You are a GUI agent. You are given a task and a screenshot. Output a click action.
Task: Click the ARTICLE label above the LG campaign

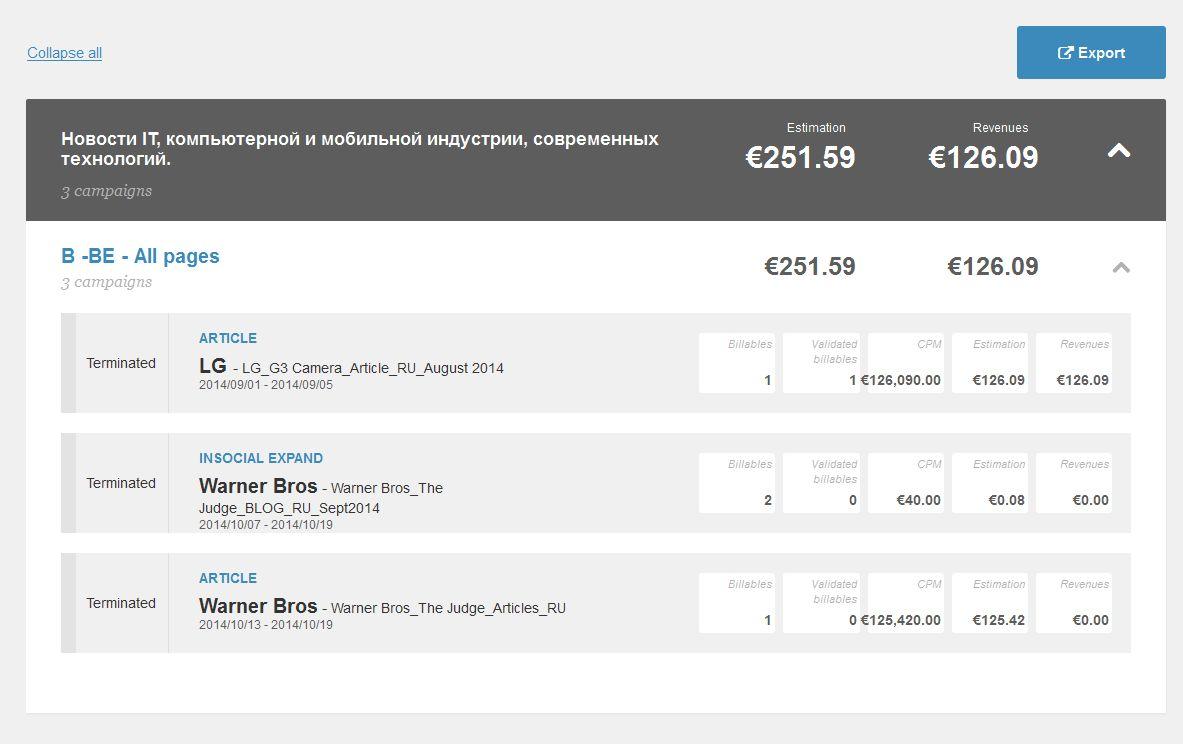click(228, 338)
